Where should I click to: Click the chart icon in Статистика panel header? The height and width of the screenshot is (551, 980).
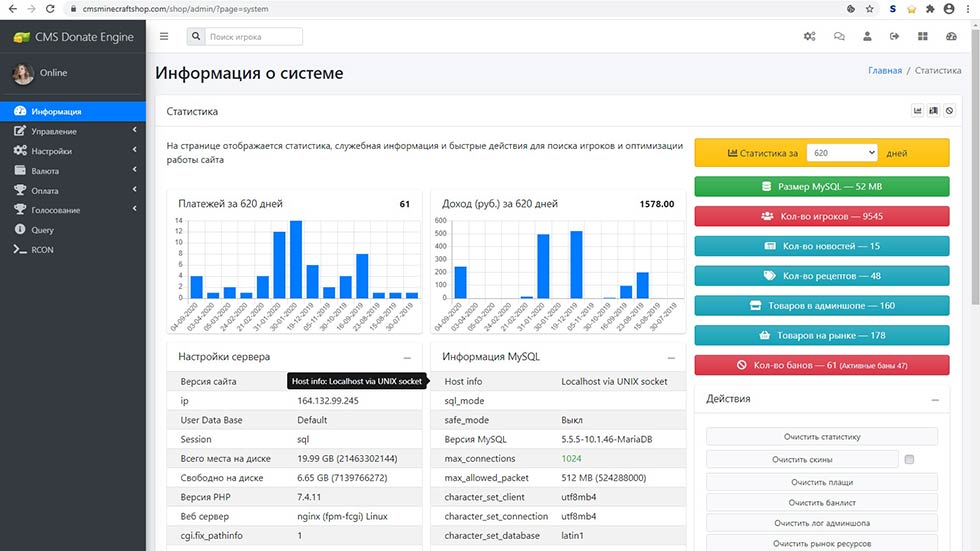click(x=917, y=111)
